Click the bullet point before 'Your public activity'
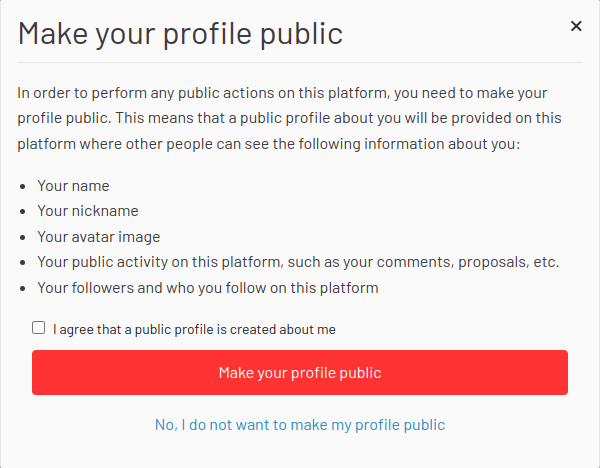Image resolution: width=600 pixels, height=468 pixels. (23, 264)
